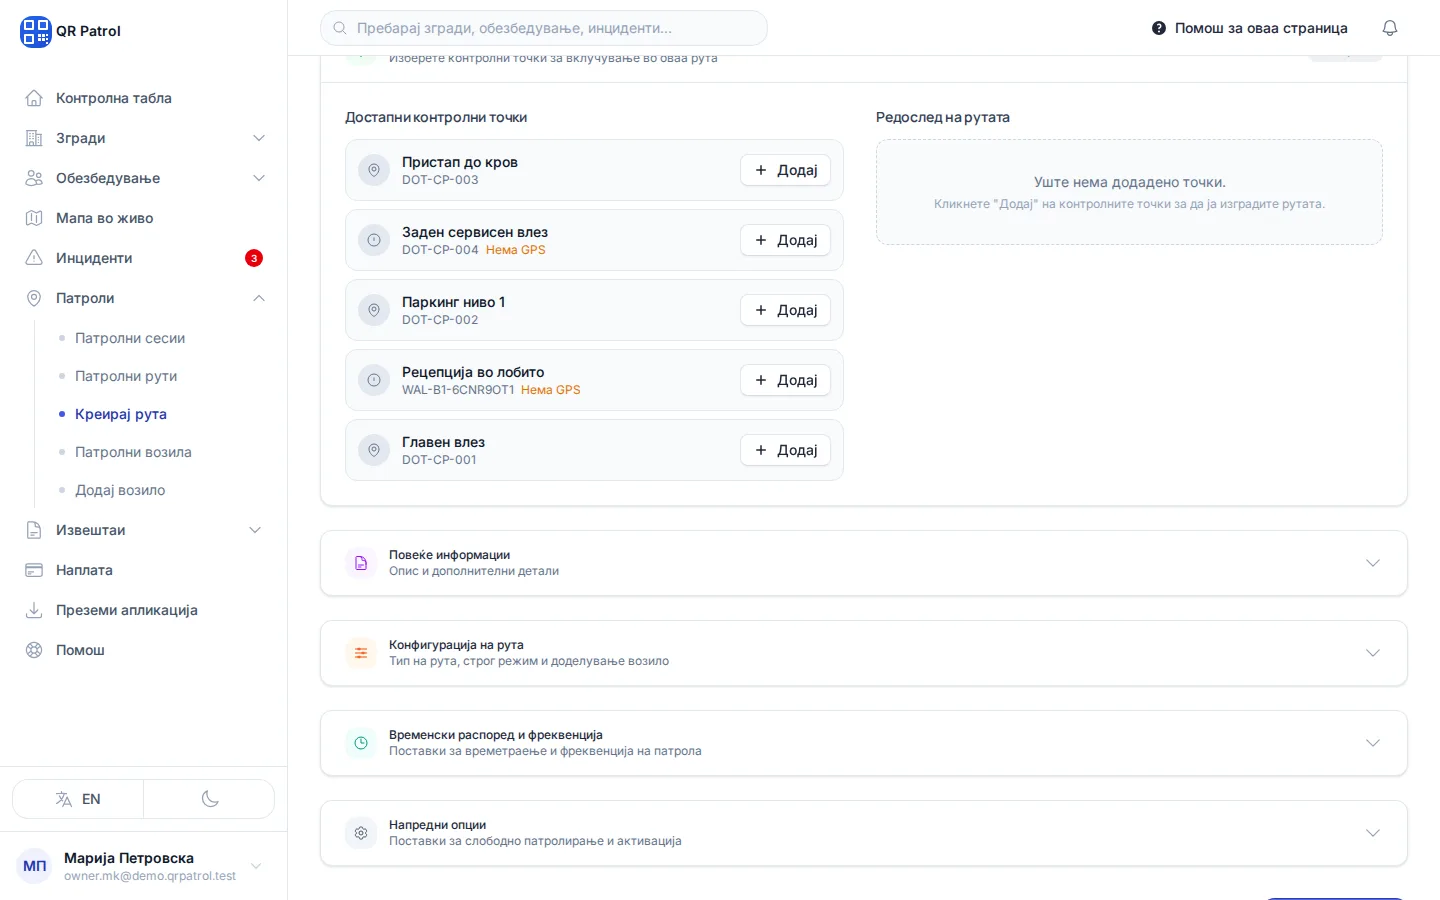Click the pin icon beside Главен влез
Image resolution: width=1440 pixels, height=900 pixels.
click(374, 450)
